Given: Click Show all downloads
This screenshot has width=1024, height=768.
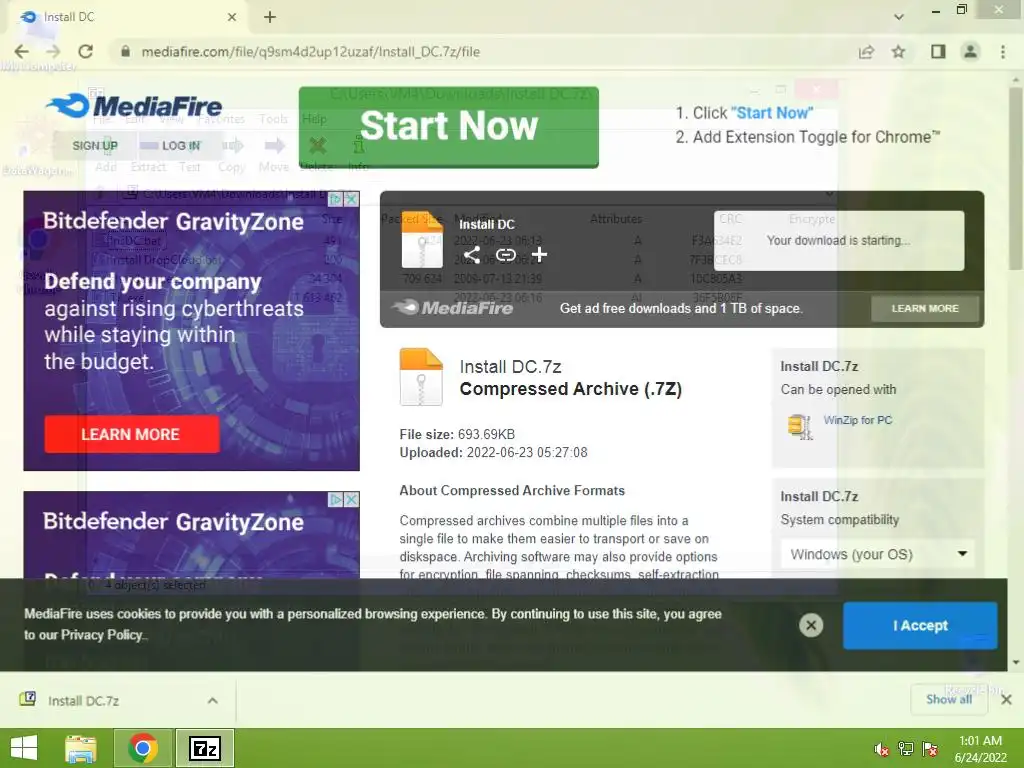Looking at the screenshot, I should [949, 699].
